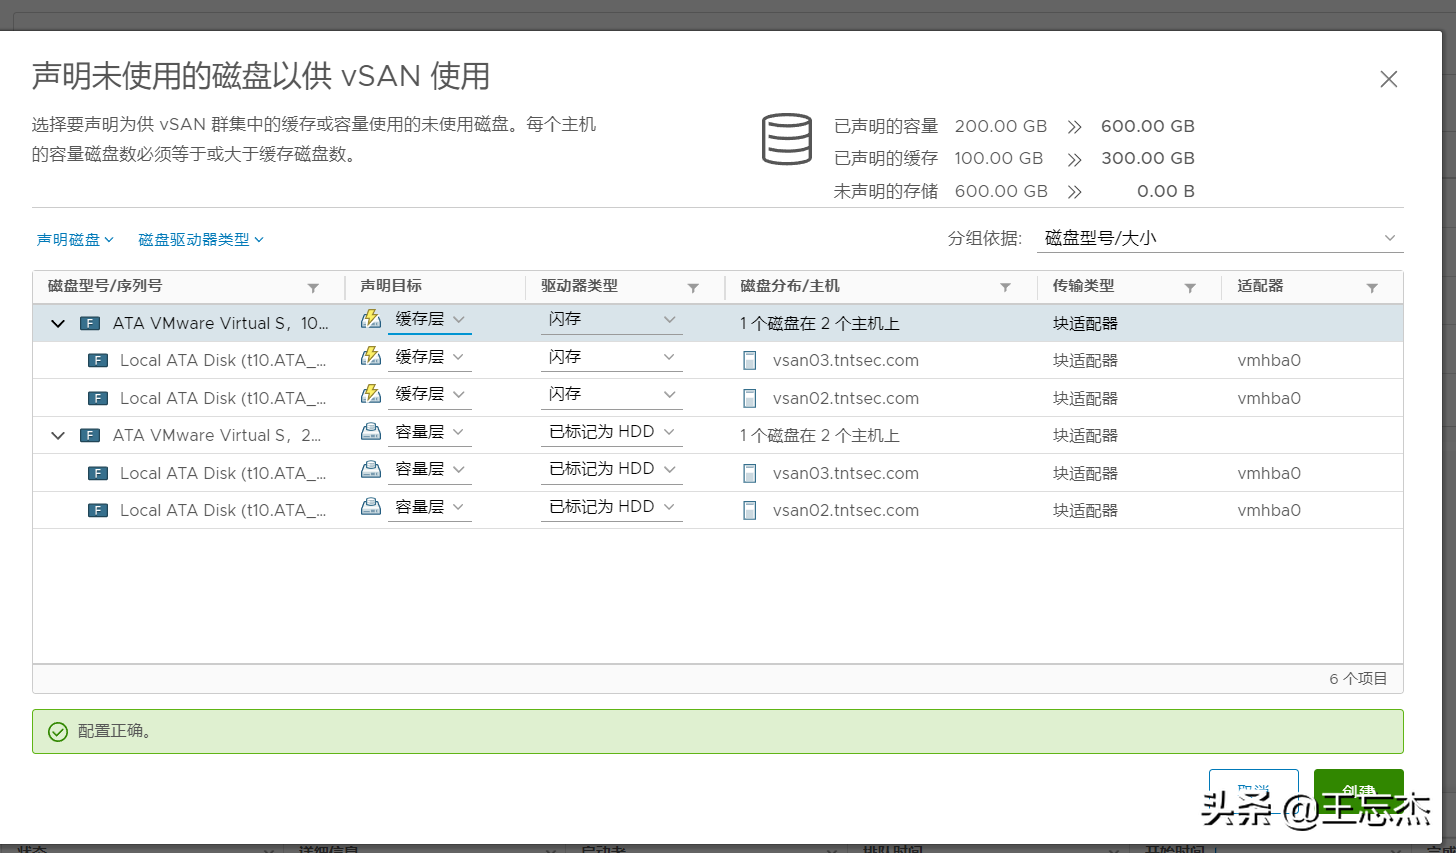Image resolution: width=1456 pixels, height=853 pixels.
Task: Select HDD Local ATA Disk row on vsan02
Action: pos(717,510)
